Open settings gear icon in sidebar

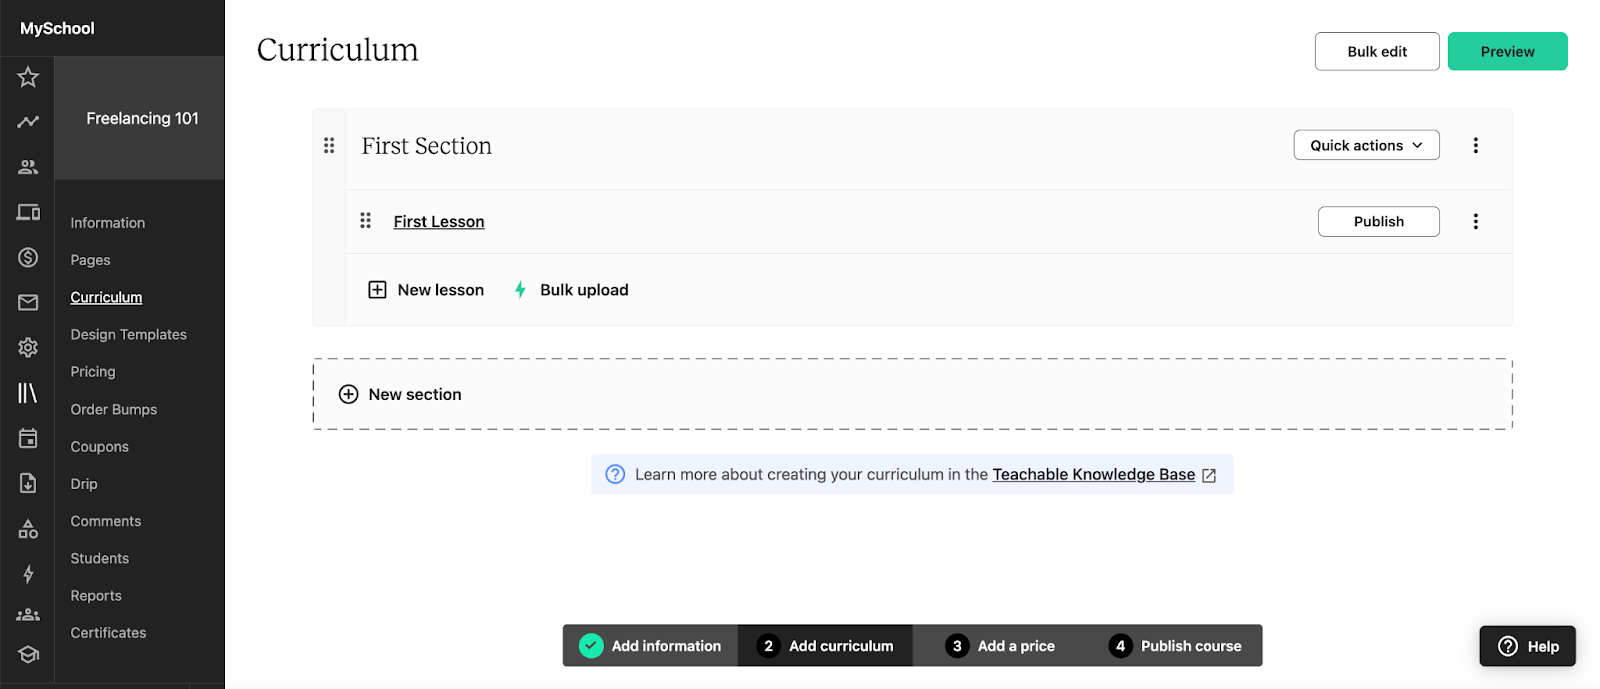coord(28,347)
